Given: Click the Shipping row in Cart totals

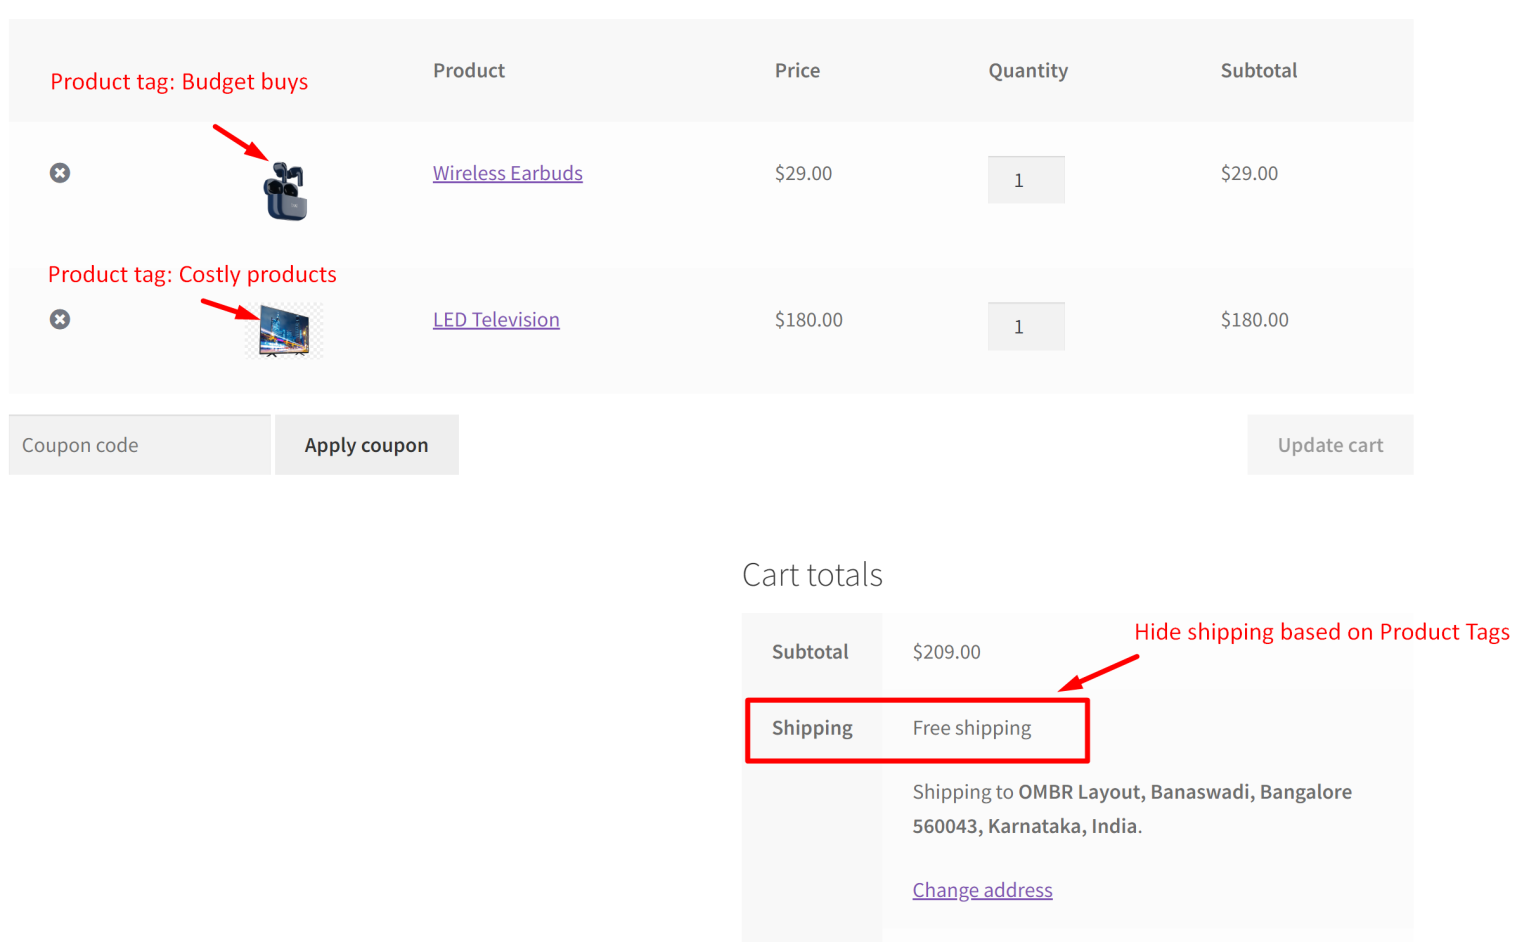Looking at the screenshot, I should [x=810, y=728].
